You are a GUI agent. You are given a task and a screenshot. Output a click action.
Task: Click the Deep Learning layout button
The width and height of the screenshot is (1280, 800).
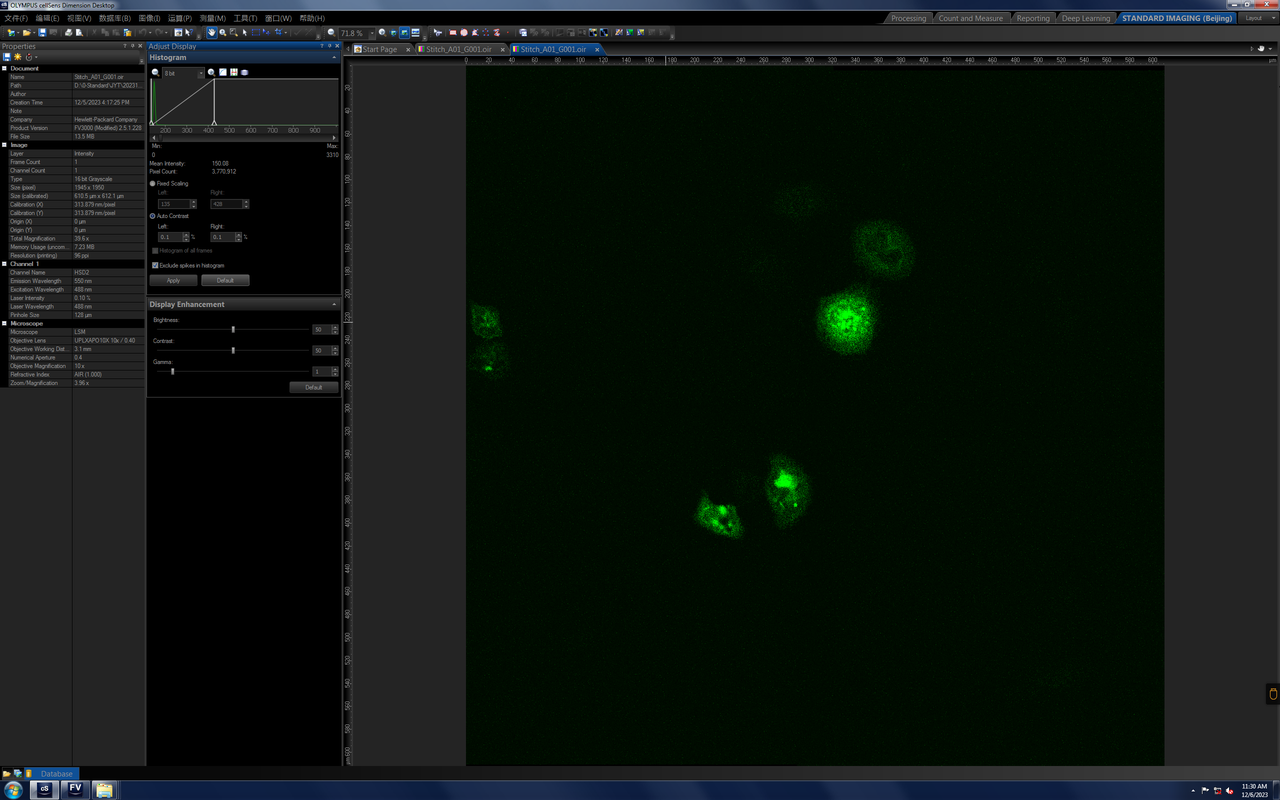coord(1086,18)
